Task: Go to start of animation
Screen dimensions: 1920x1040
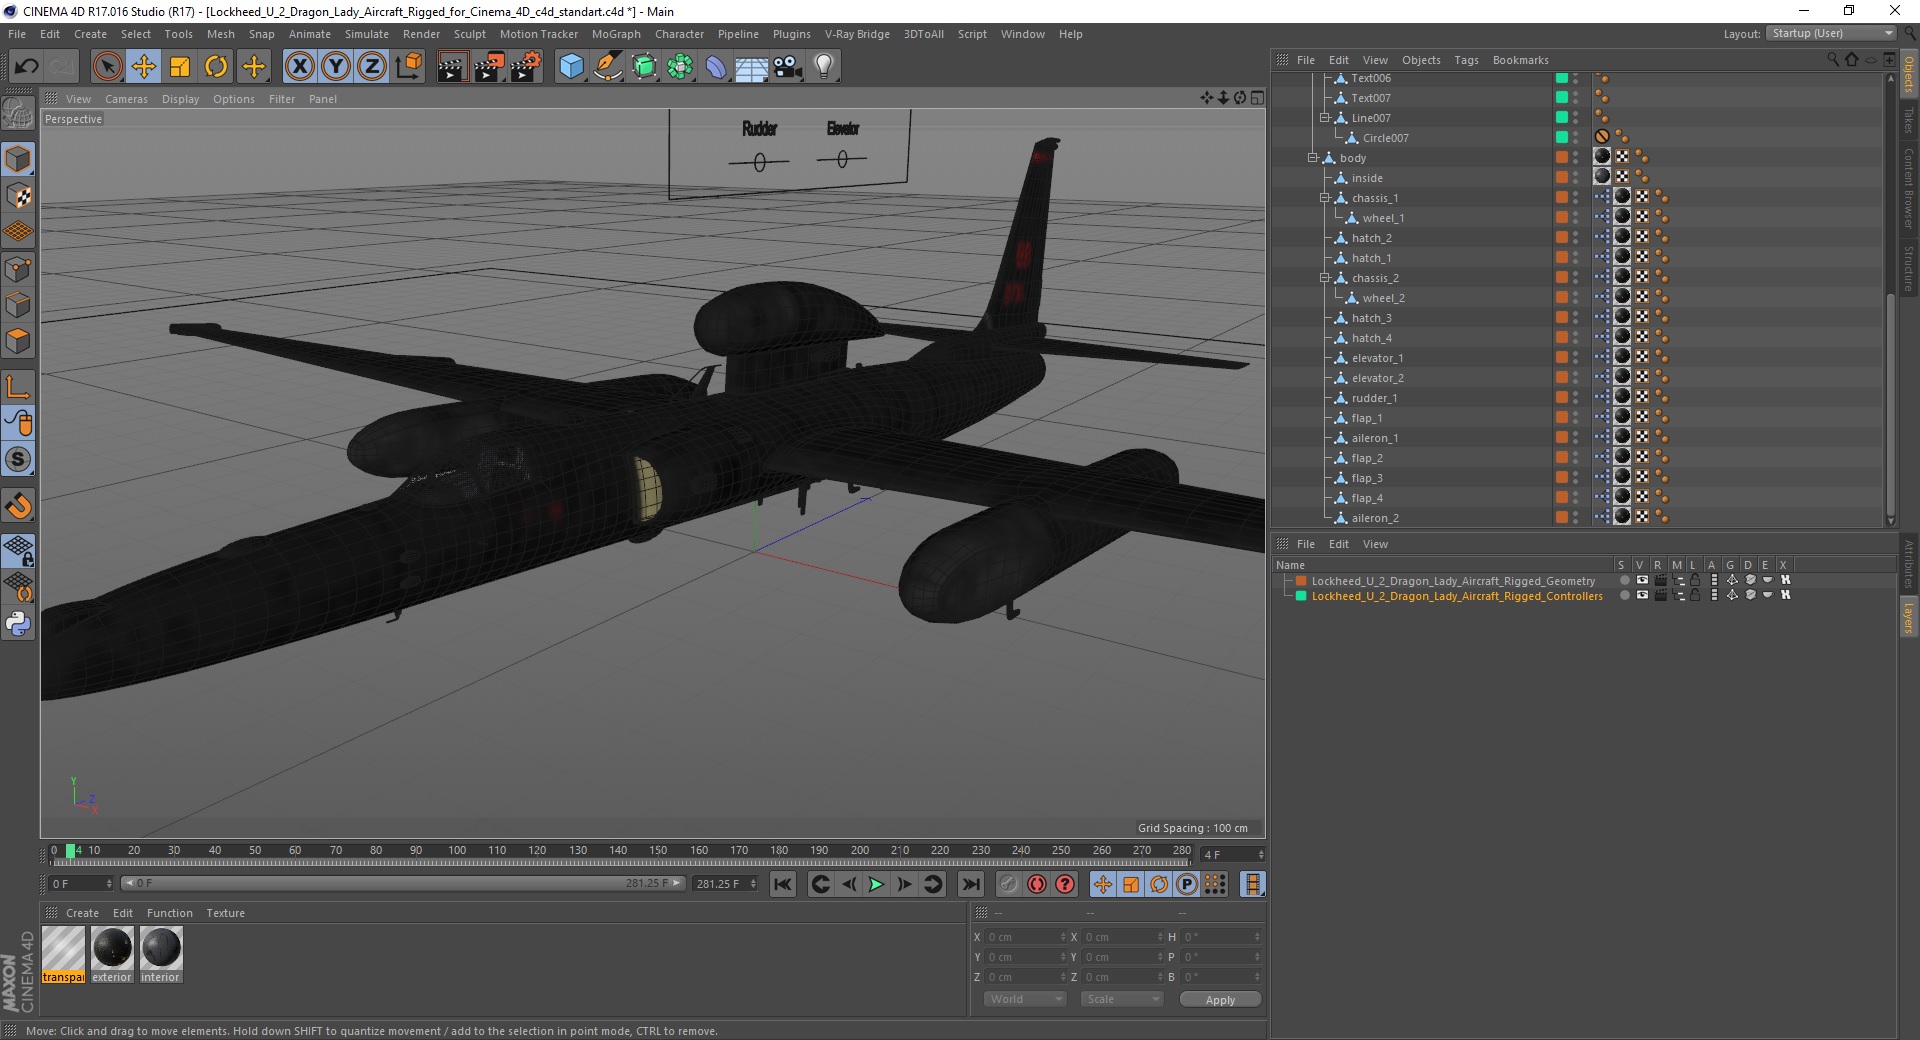Action: 783,884
